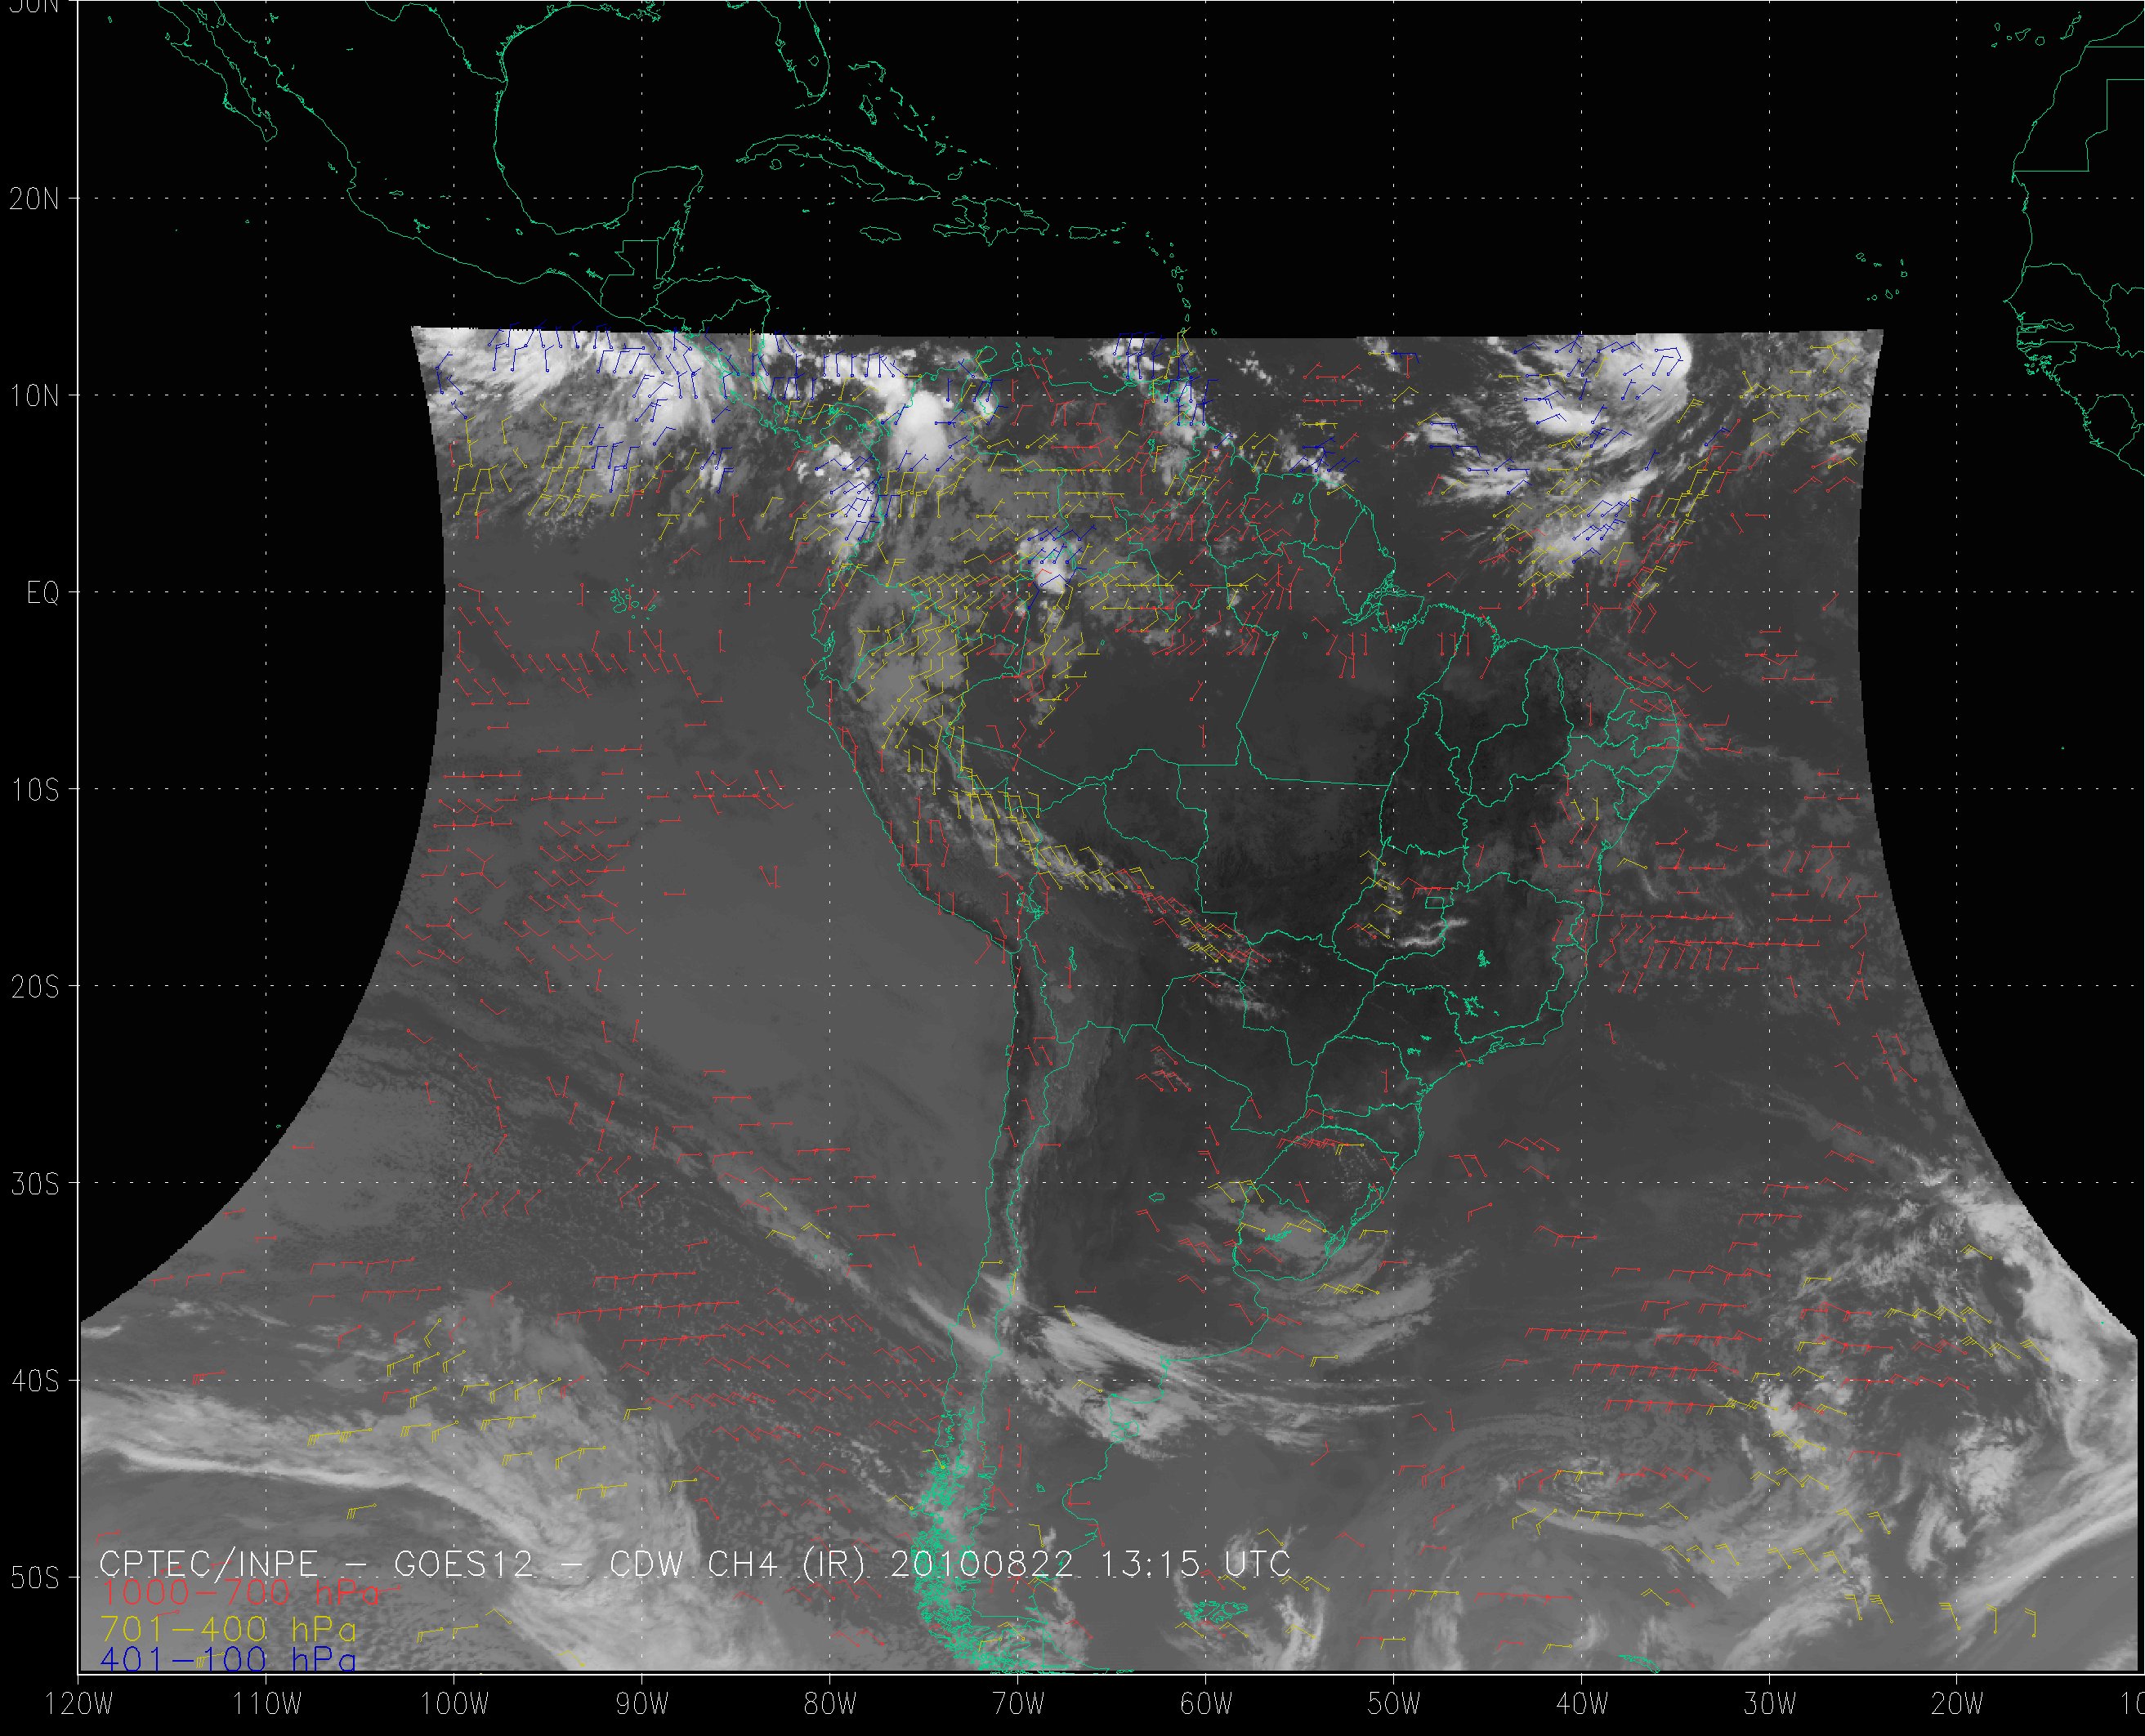Click the 20S latitude axis label
The height and width of the screenshot is (1736, 2145).
point(34,988)
